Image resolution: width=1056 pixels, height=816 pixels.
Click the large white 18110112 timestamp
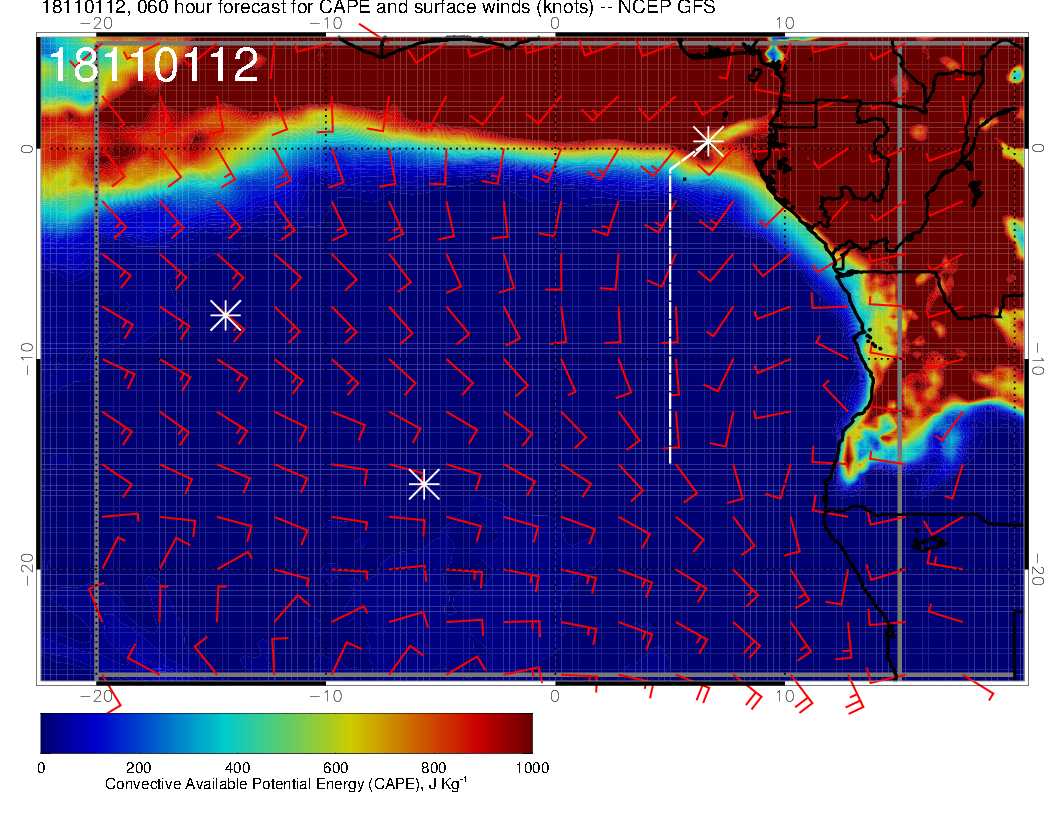153,66
